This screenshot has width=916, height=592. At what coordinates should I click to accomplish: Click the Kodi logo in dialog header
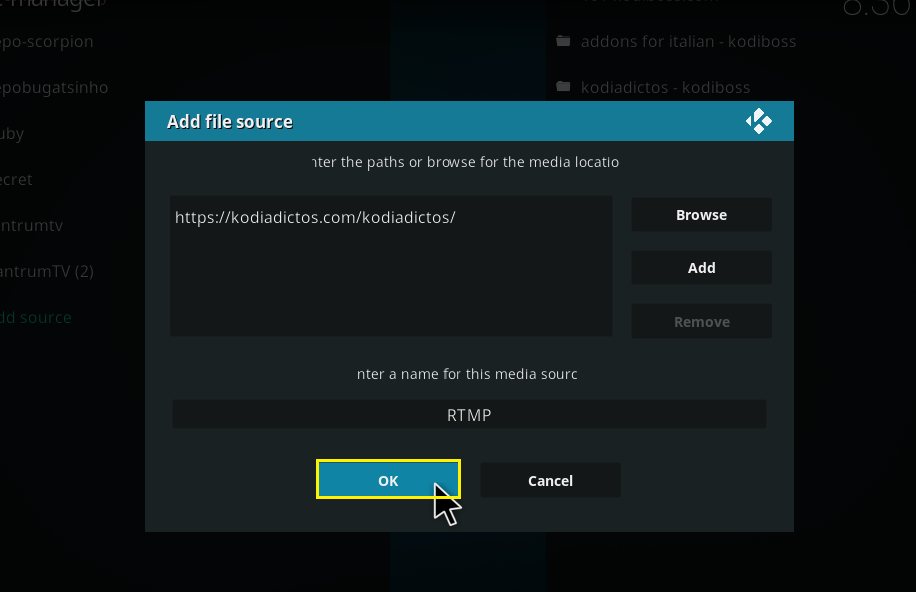tap(758, 121)
